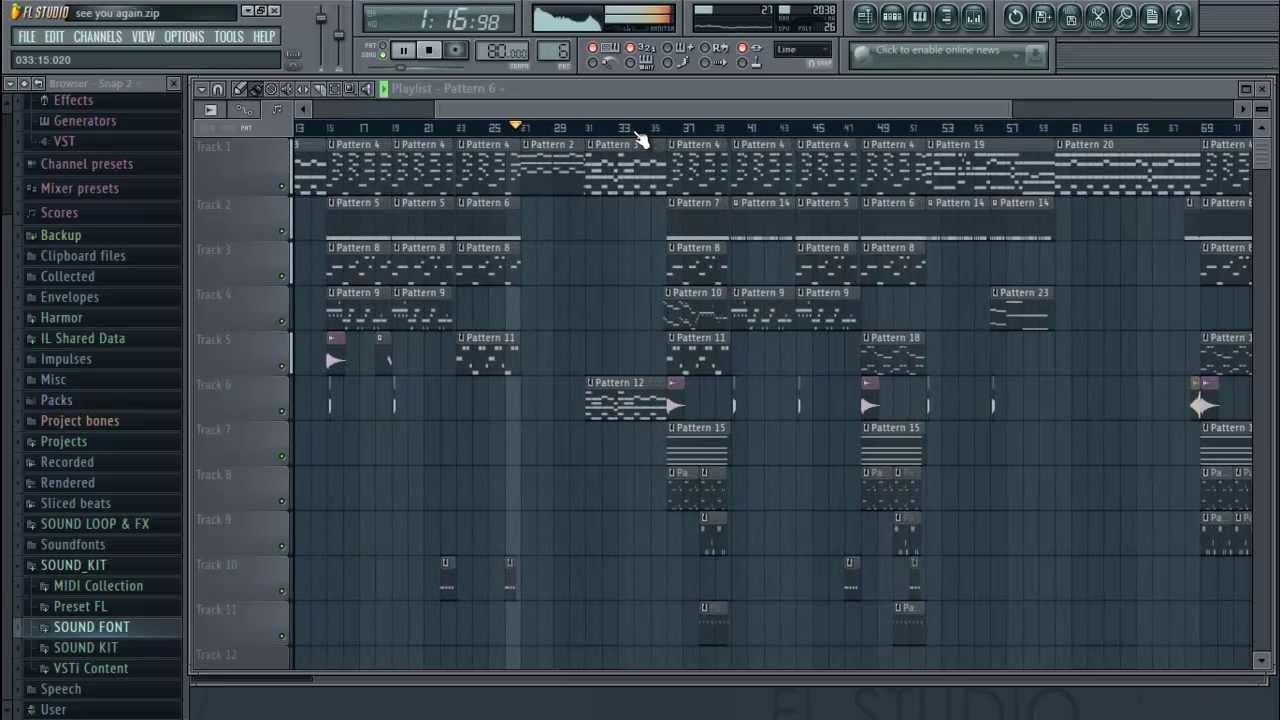
Task: Open the Playlist options menu arrow
Action: click(202, 89)
